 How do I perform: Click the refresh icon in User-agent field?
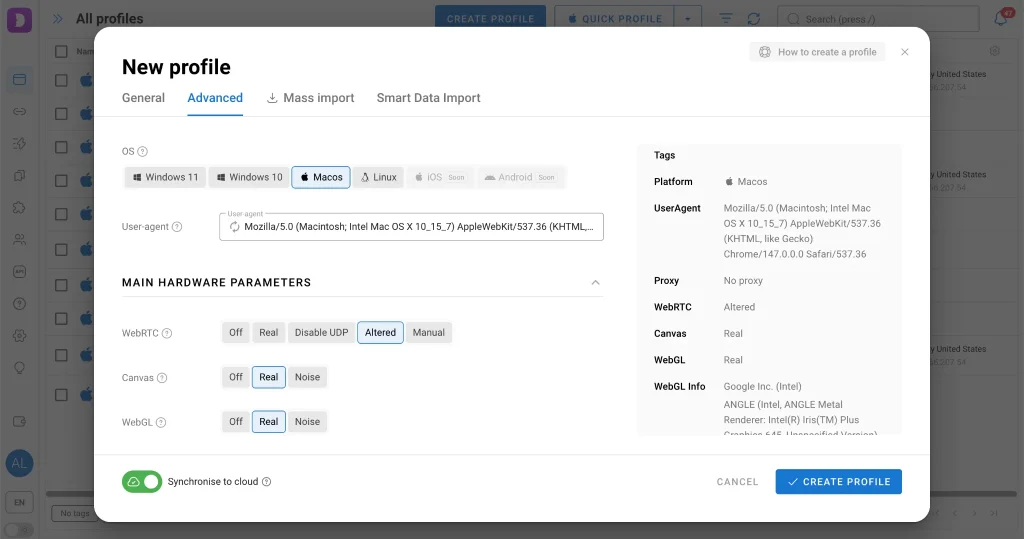point(234,227)
